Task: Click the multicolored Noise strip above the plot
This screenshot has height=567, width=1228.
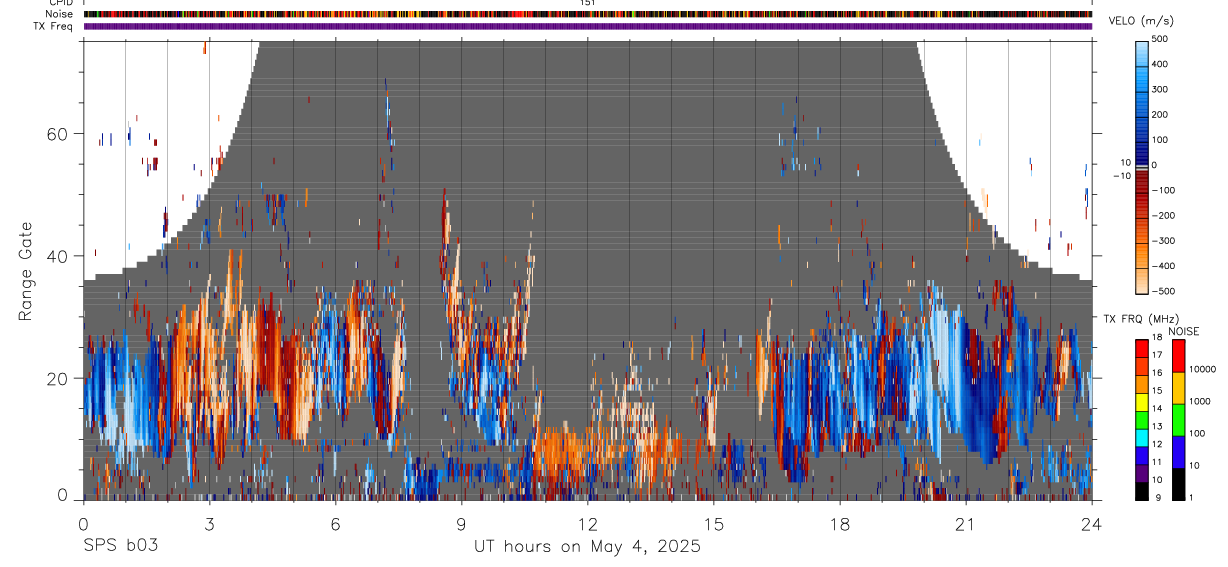Action: (x=588, y=14)
